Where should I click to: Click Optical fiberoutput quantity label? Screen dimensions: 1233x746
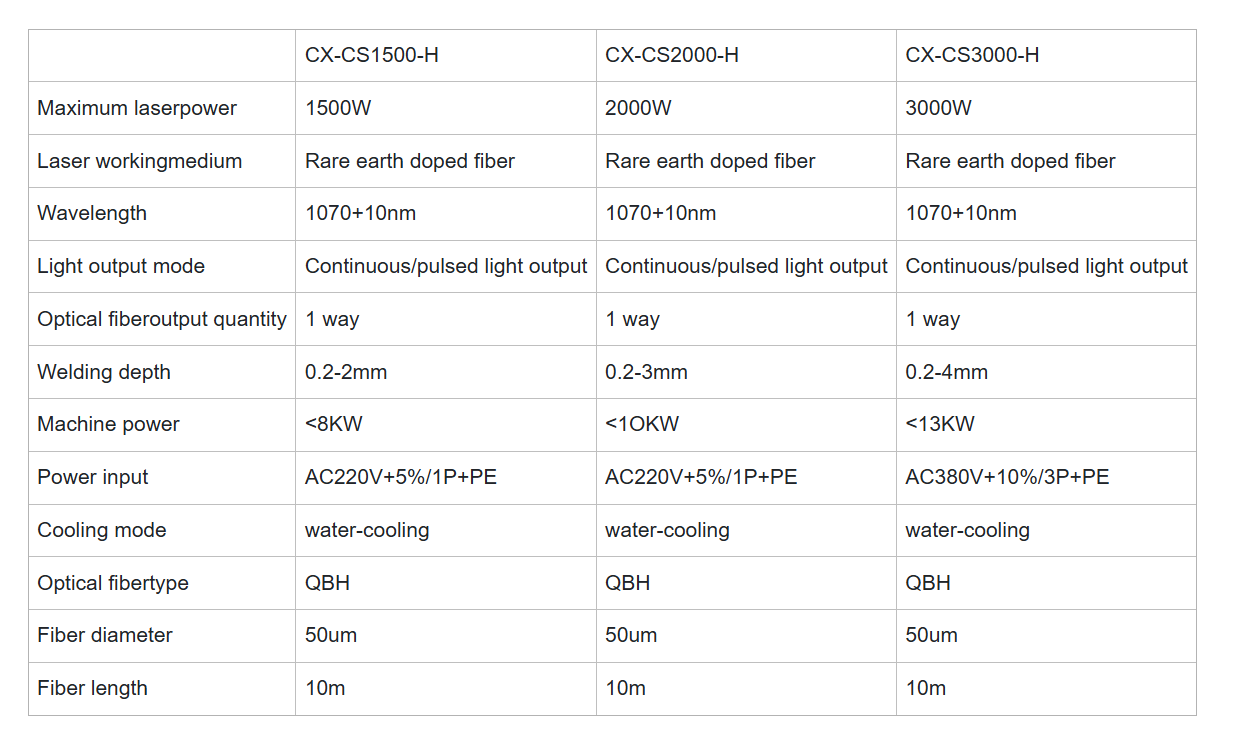(x=162, y=319)
